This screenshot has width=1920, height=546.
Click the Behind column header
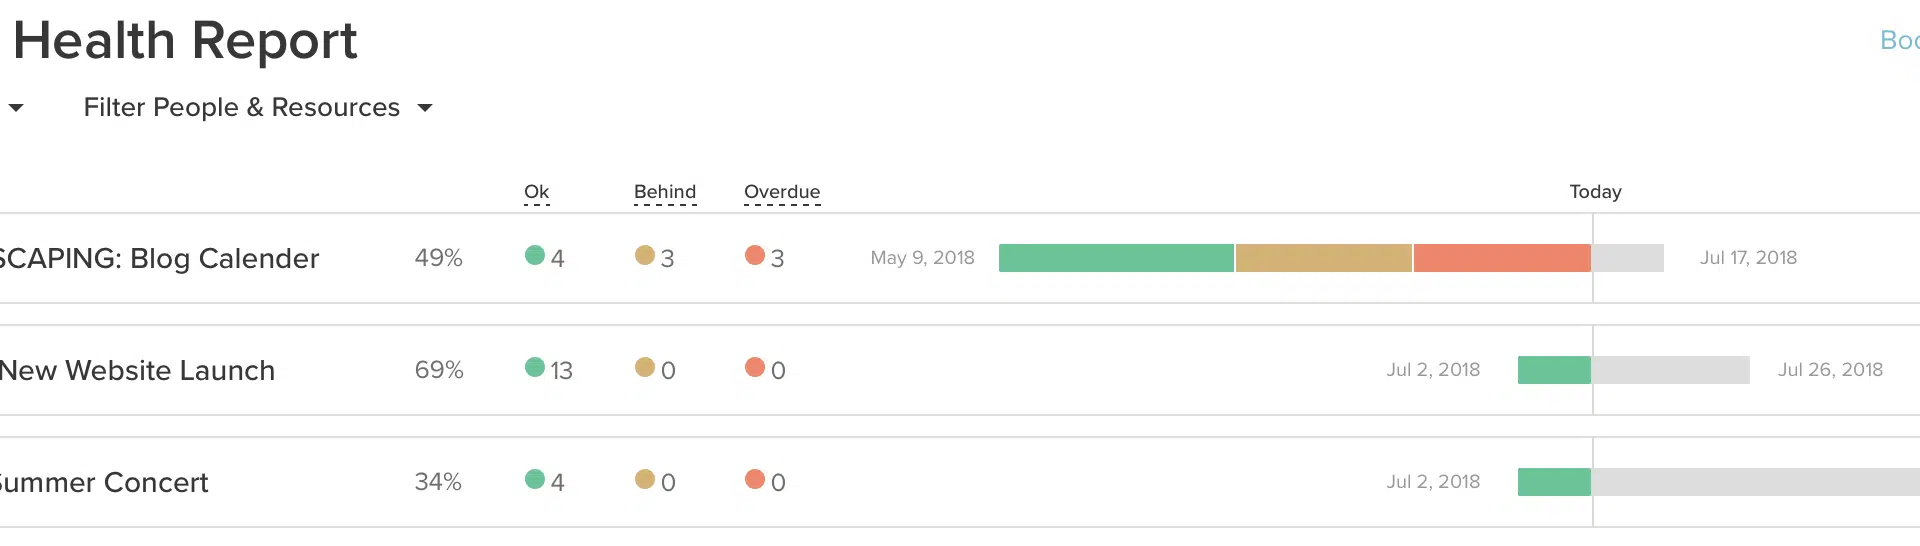[x=665, y=192]
